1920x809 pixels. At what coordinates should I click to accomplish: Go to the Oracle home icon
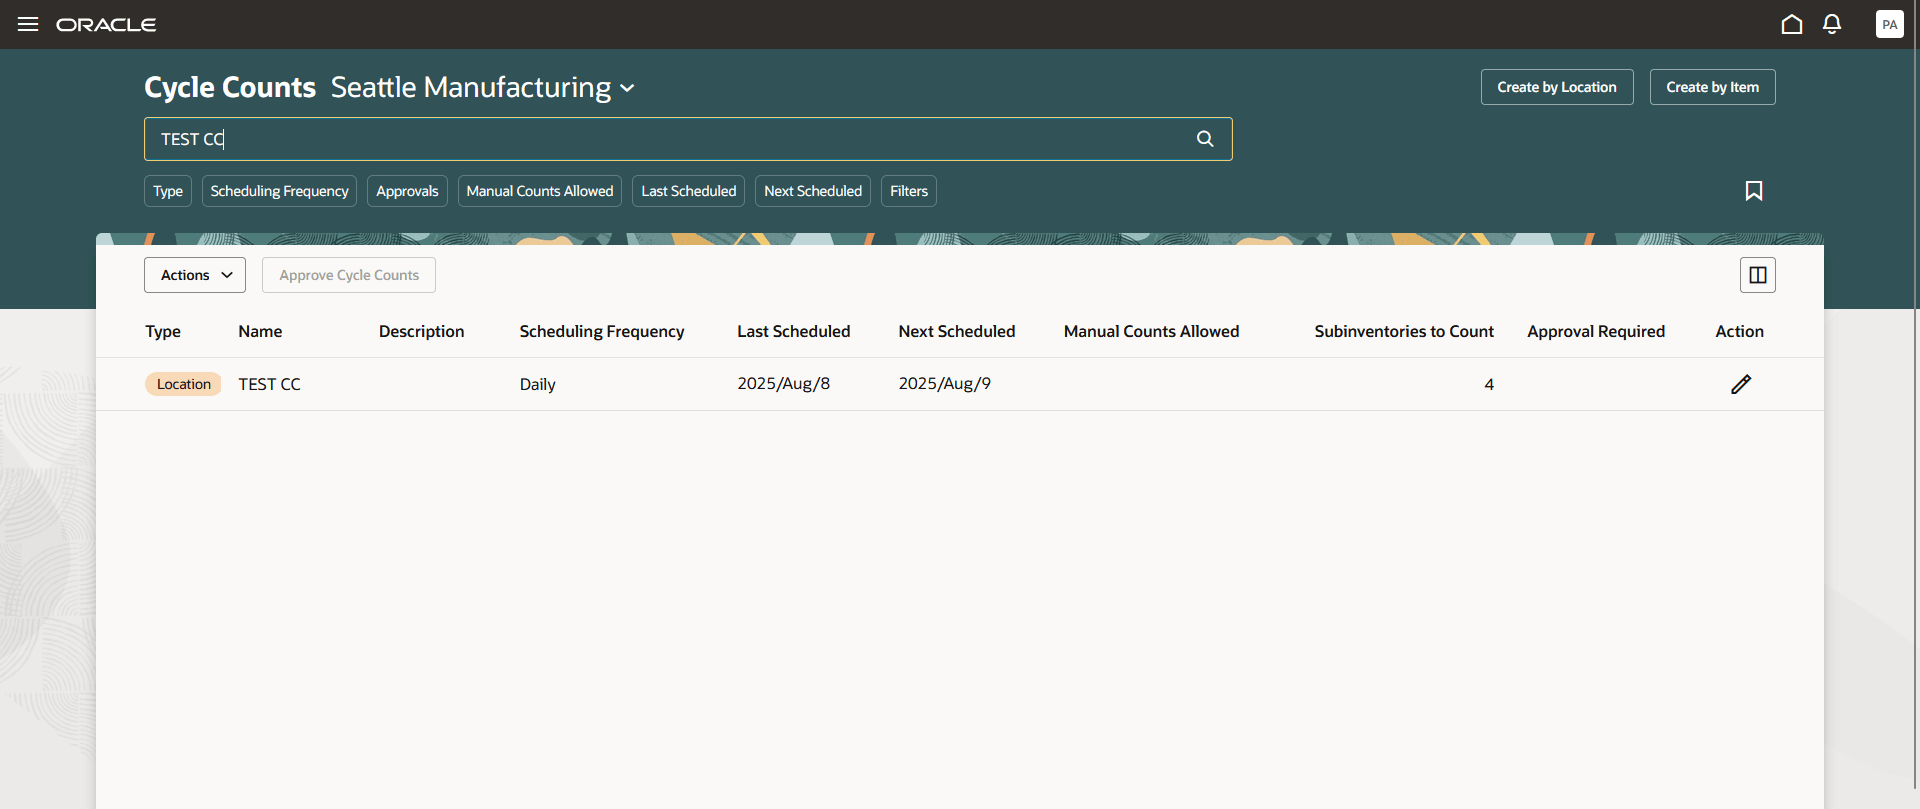click(1792, 24)
